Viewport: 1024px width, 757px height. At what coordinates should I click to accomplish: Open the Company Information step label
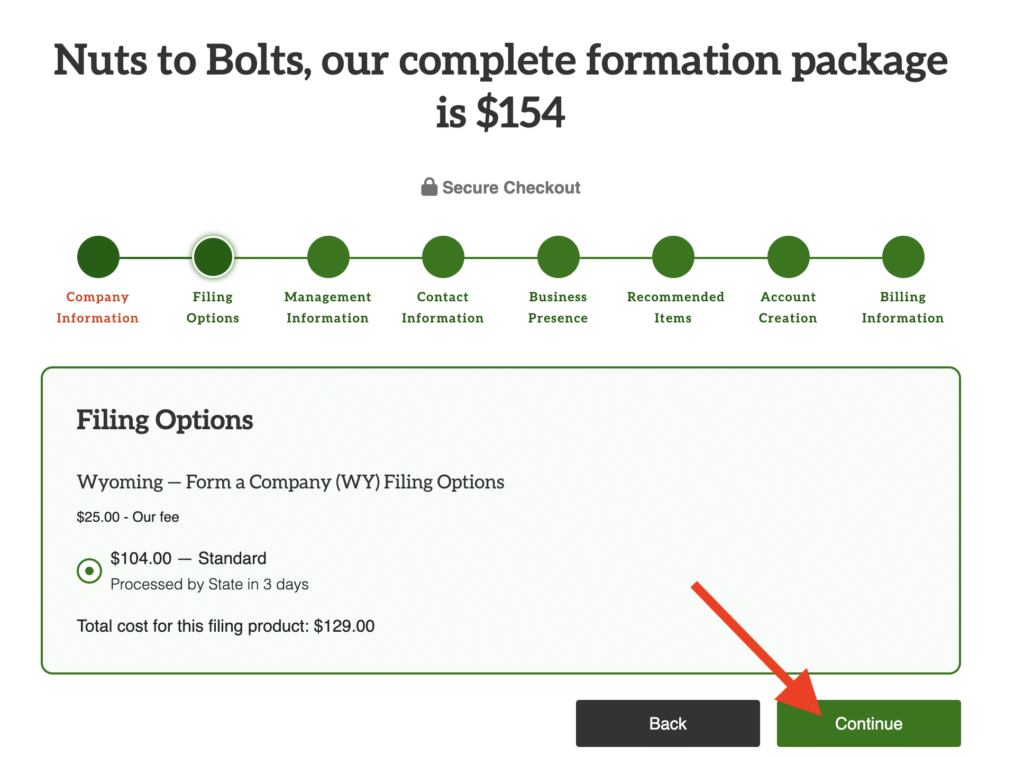pos(98,307)
